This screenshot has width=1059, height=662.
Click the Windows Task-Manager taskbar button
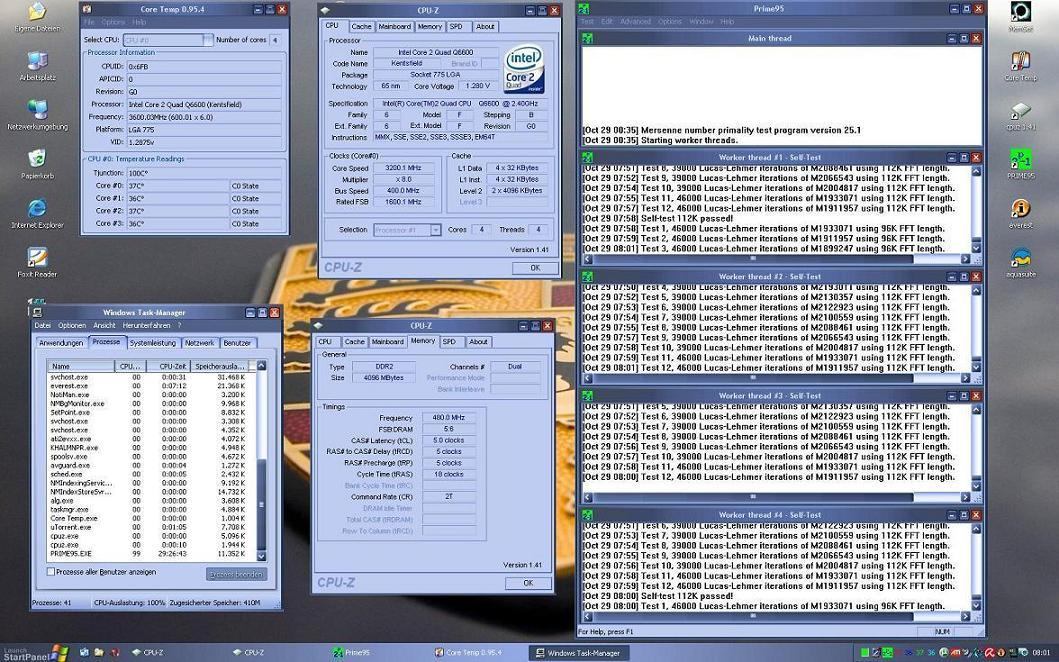579,653
